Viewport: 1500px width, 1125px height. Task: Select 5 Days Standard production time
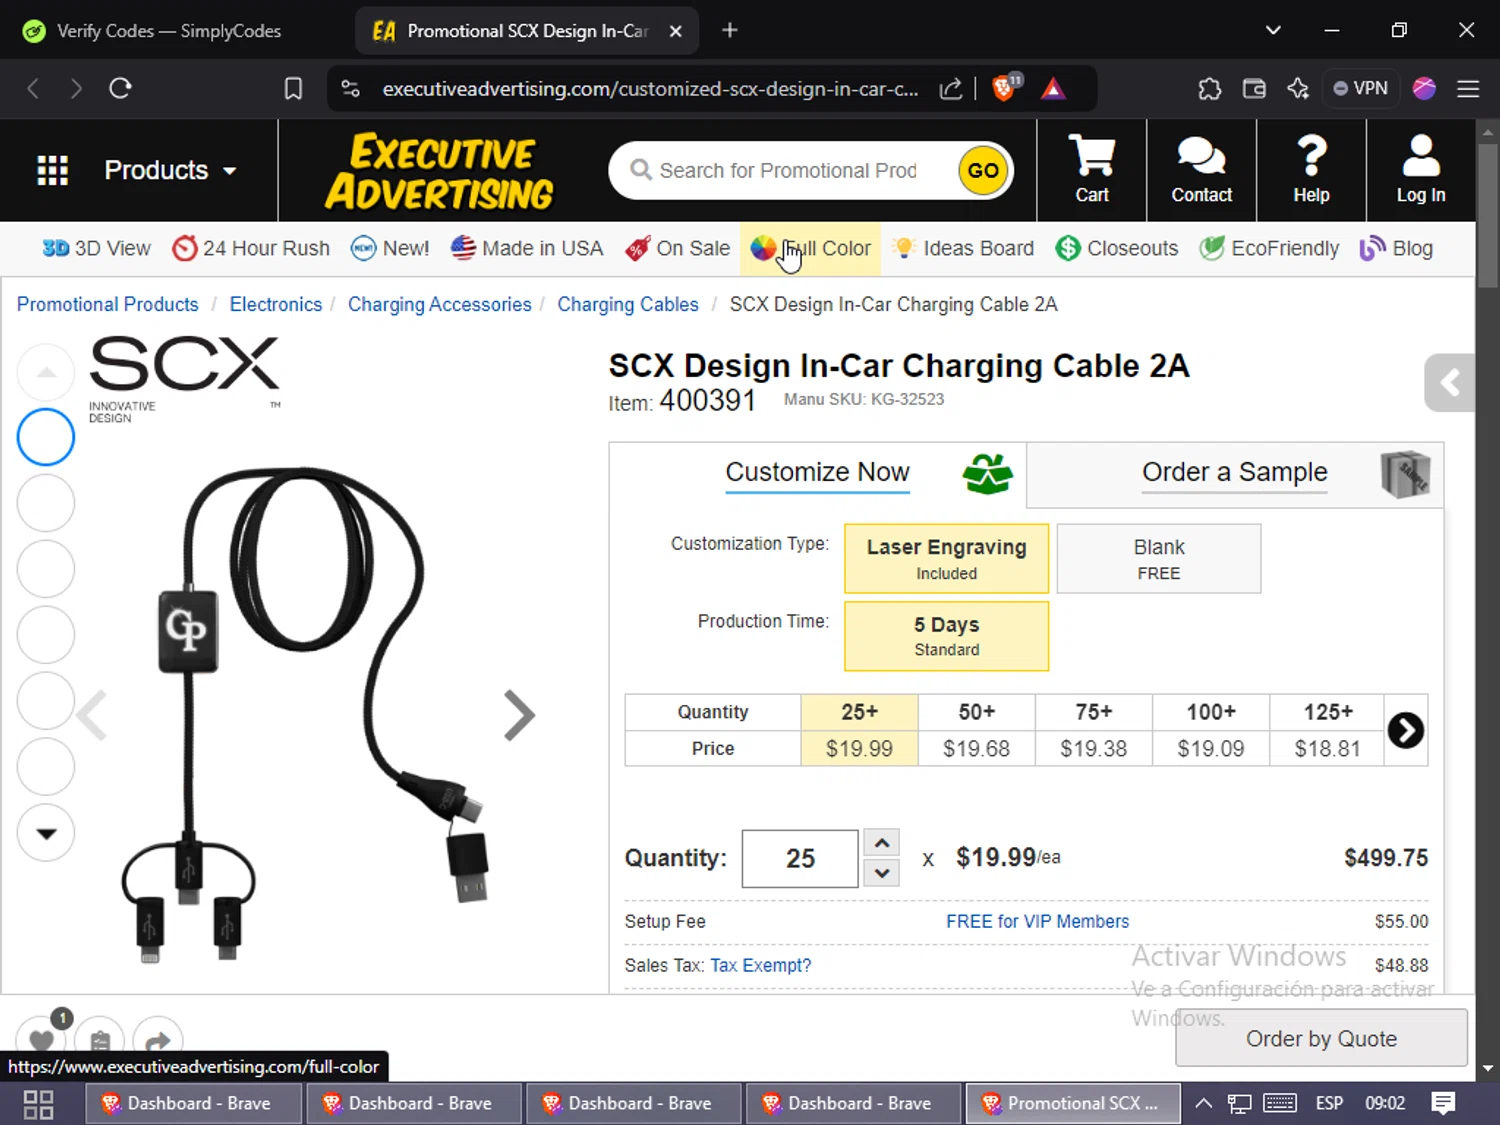947,636
